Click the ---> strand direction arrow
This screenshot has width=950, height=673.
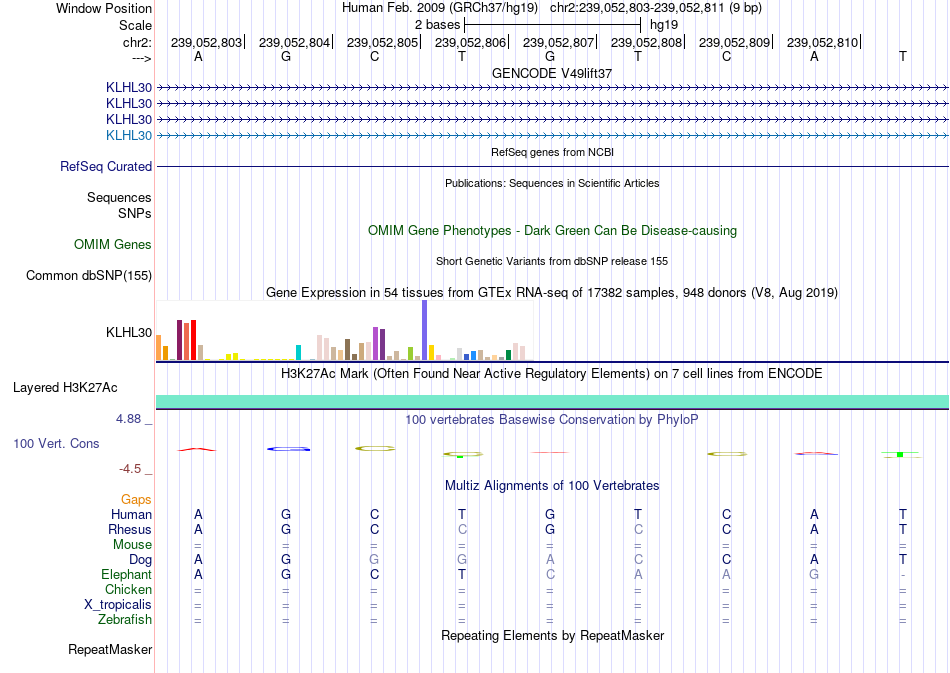coord(141,58)
